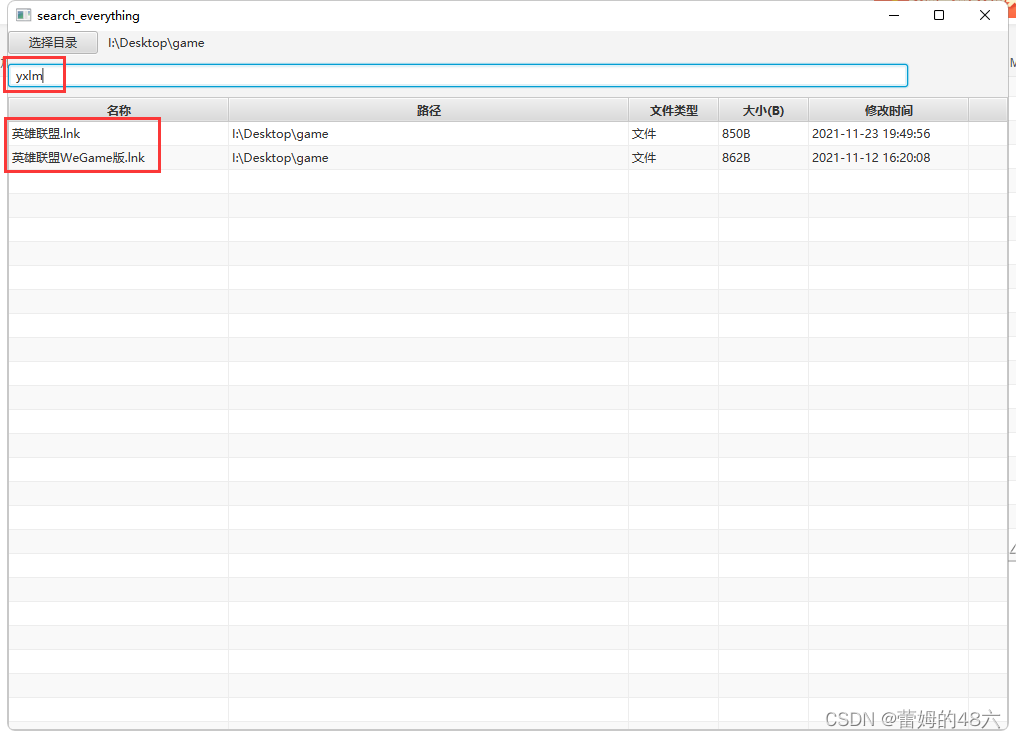The height and width of the screenshot is (738, 1016).
Task: Sort by the 文件类型 column header
Action: [x=673, y=110]
